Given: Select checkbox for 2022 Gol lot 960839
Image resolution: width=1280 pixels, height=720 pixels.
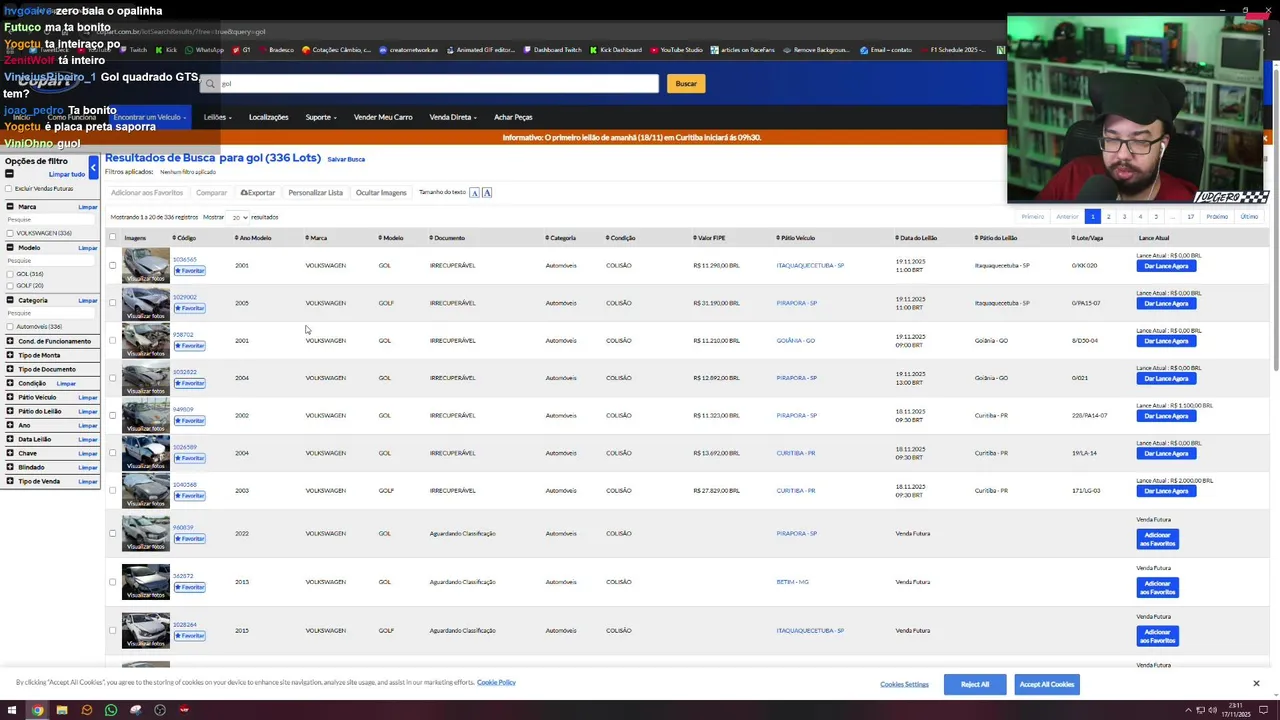Looking at the screenshot, I should (x=112, y=533).
